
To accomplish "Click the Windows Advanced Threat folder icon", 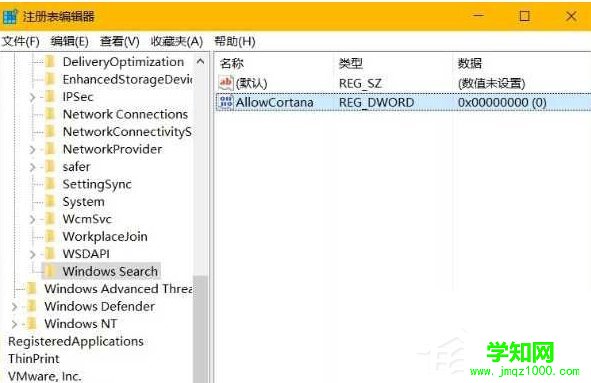I will 32,289.
